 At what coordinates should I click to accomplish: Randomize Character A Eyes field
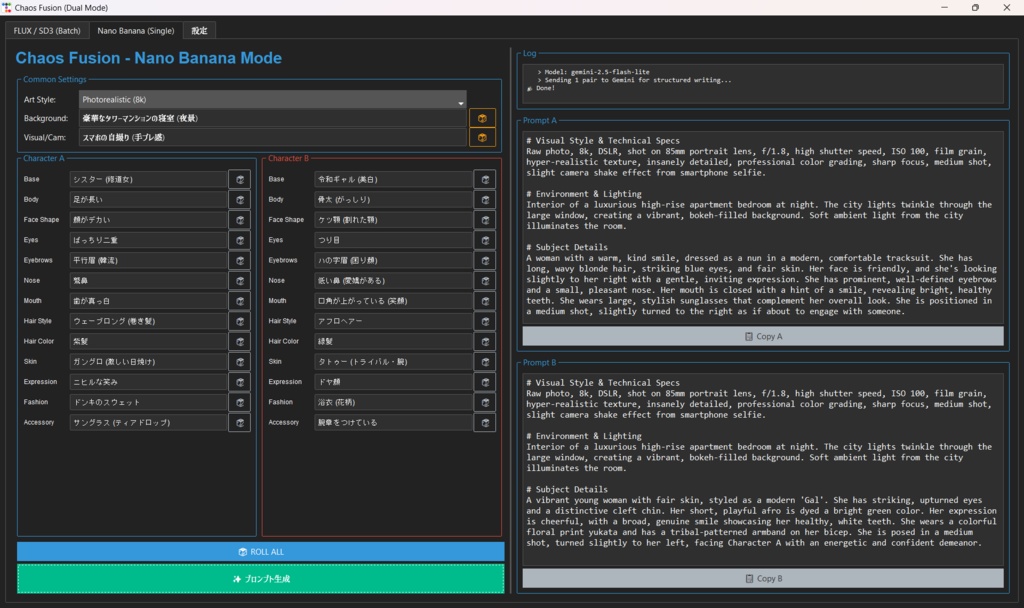pos(240,240)
